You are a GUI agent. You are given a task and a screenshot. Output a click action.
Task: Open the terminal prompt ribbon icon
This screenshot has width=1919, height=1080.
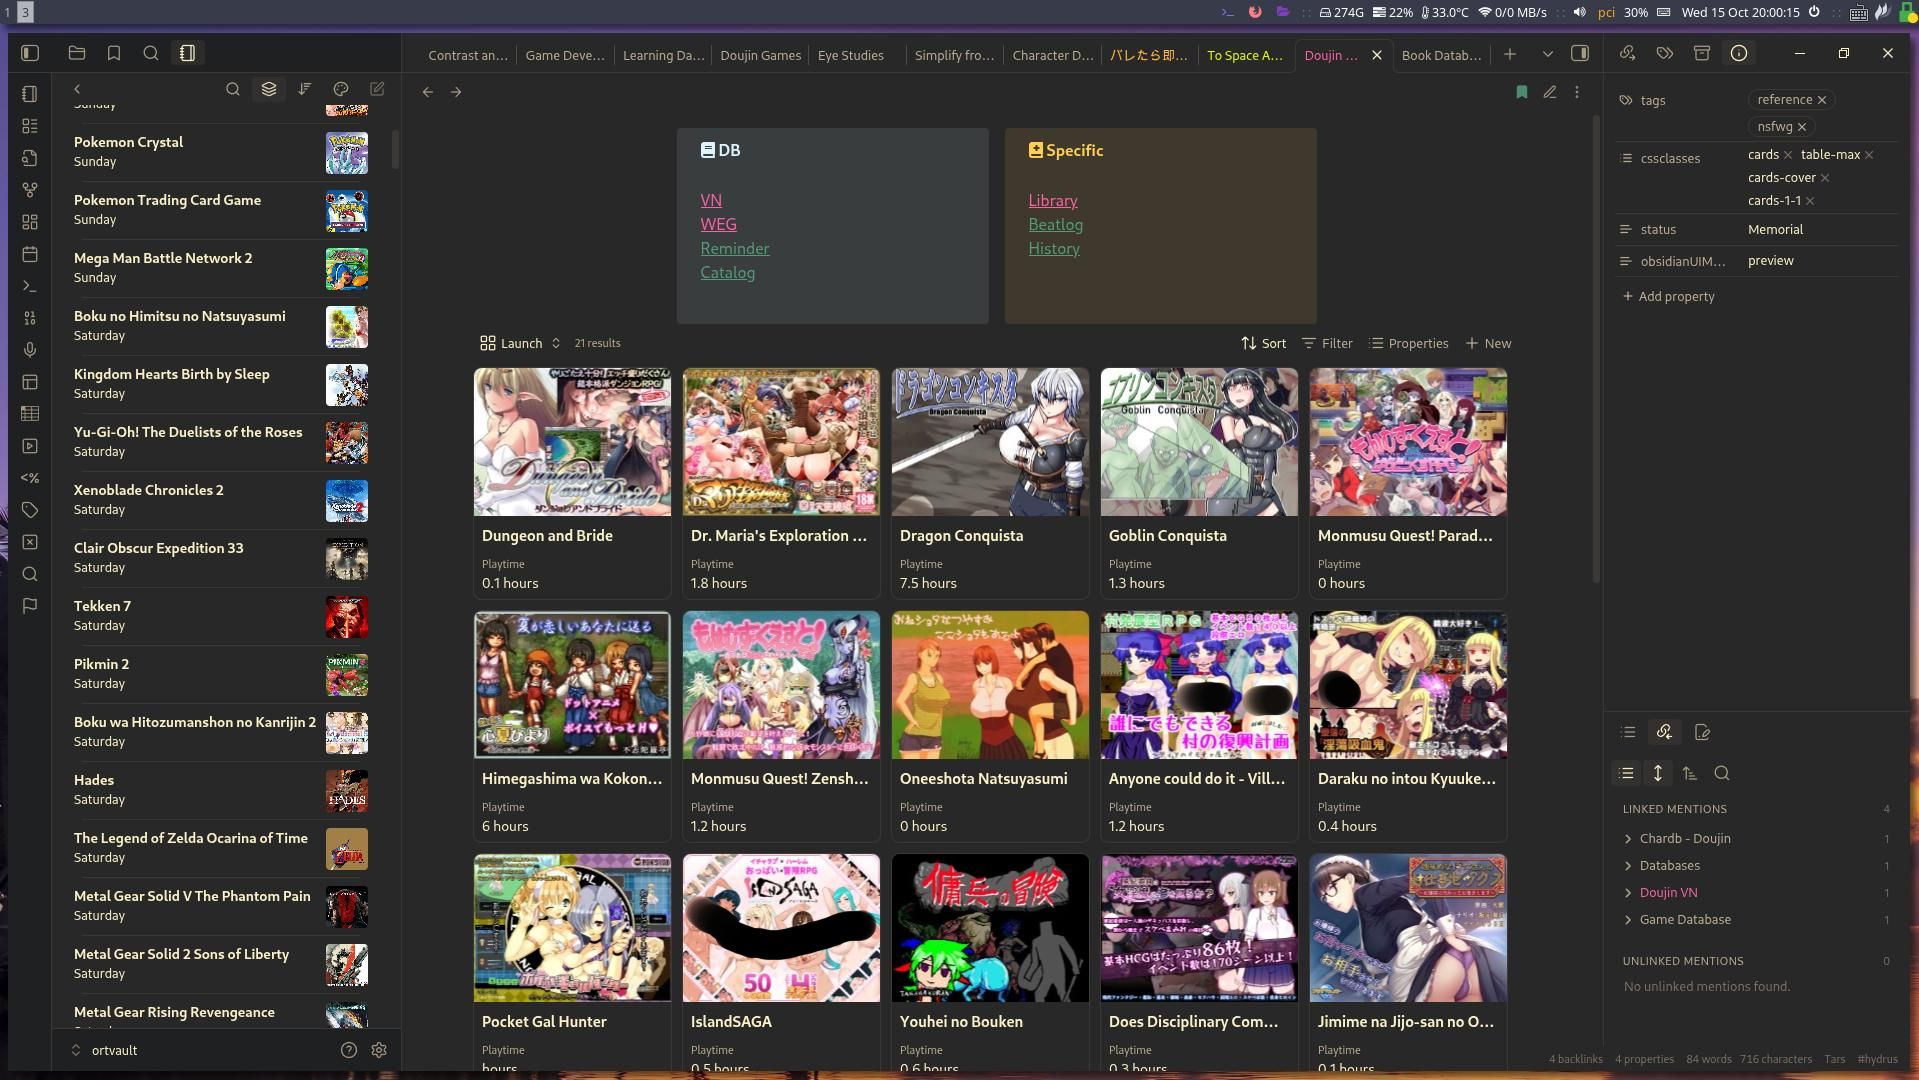point(30,286)
